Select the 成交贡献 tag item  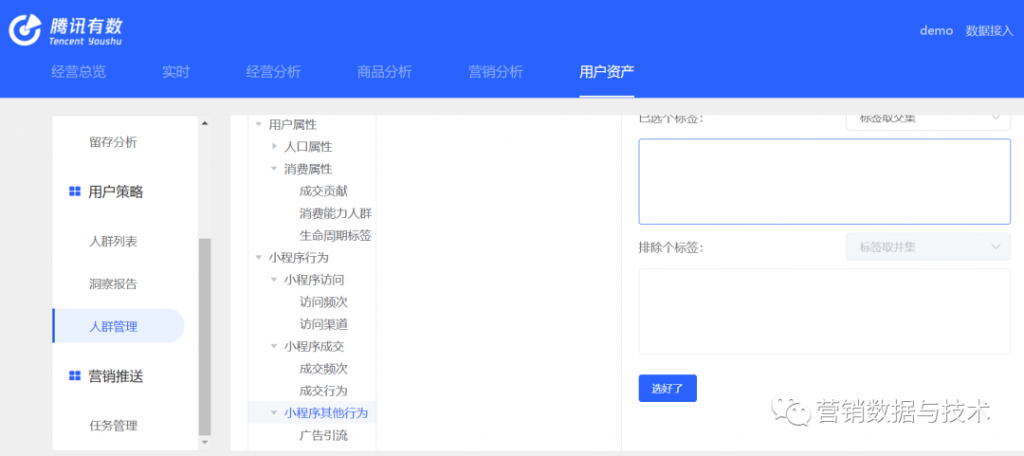(323, 191)
